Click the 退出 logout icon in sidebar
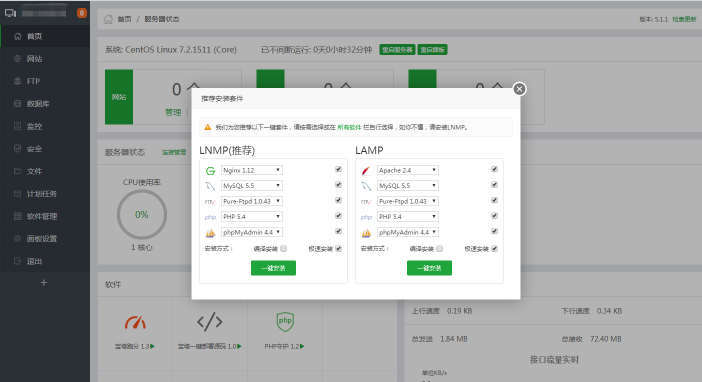Viewport: 702px width, 382px height. (17, 261)
